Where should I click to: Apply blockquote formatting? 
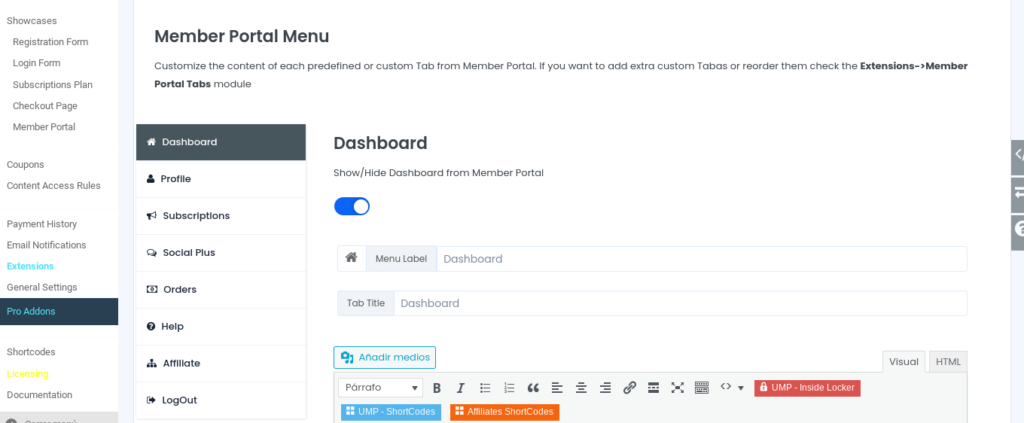click(533, 388)
